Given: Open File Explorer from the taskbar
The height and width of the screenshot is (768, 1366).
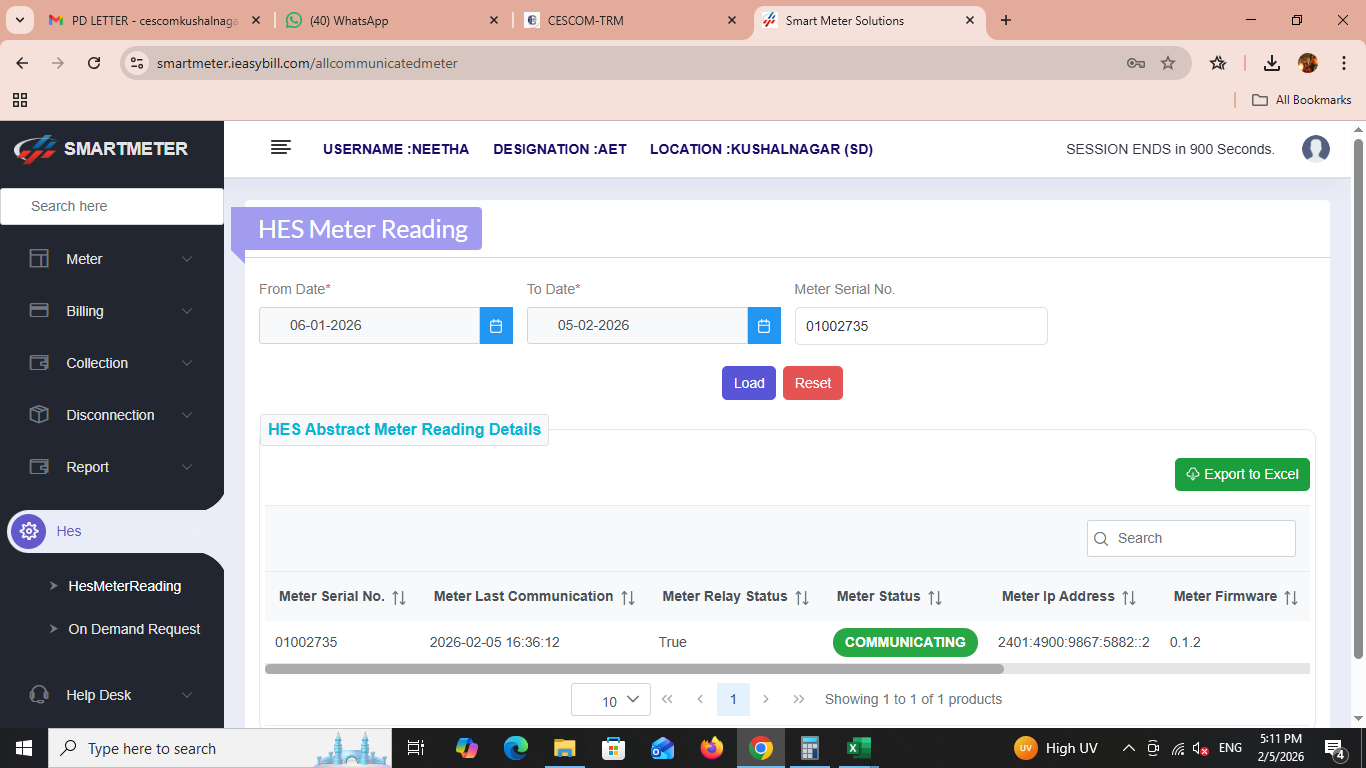Looking at the screenshot, I should [565, 748].
